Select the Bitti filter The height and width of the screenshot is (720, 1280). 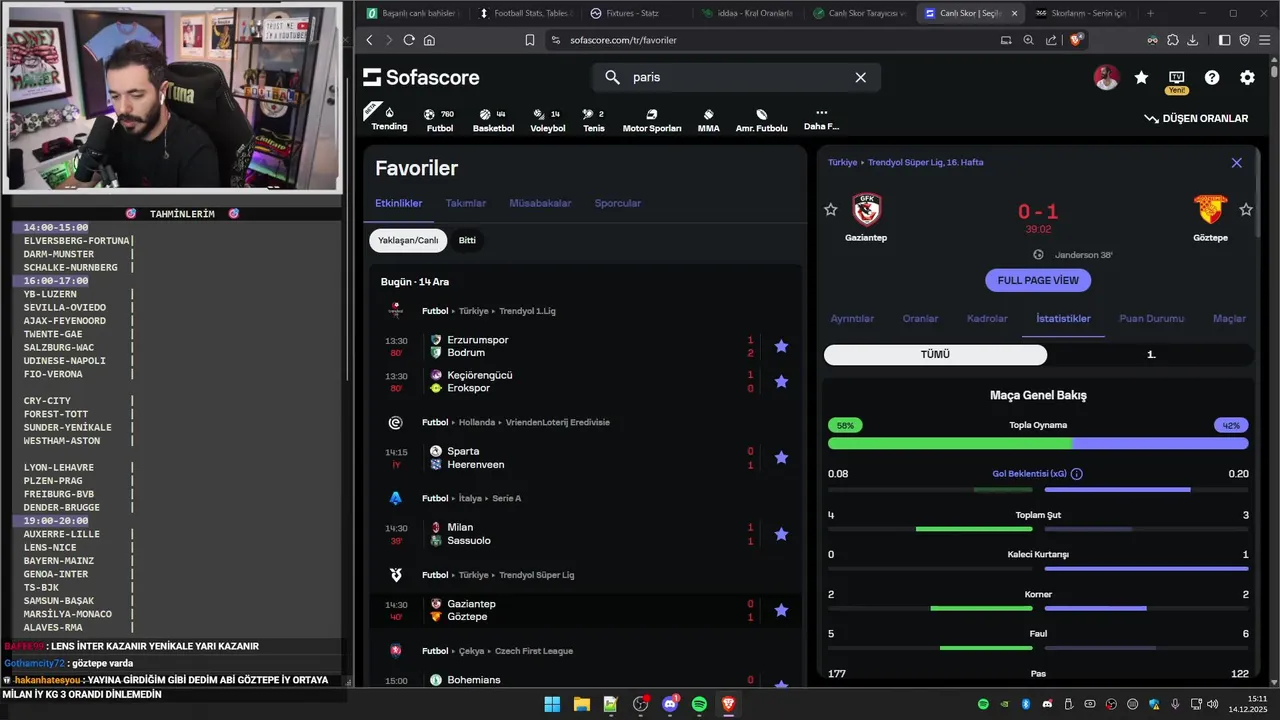click(x=467, y=241)
